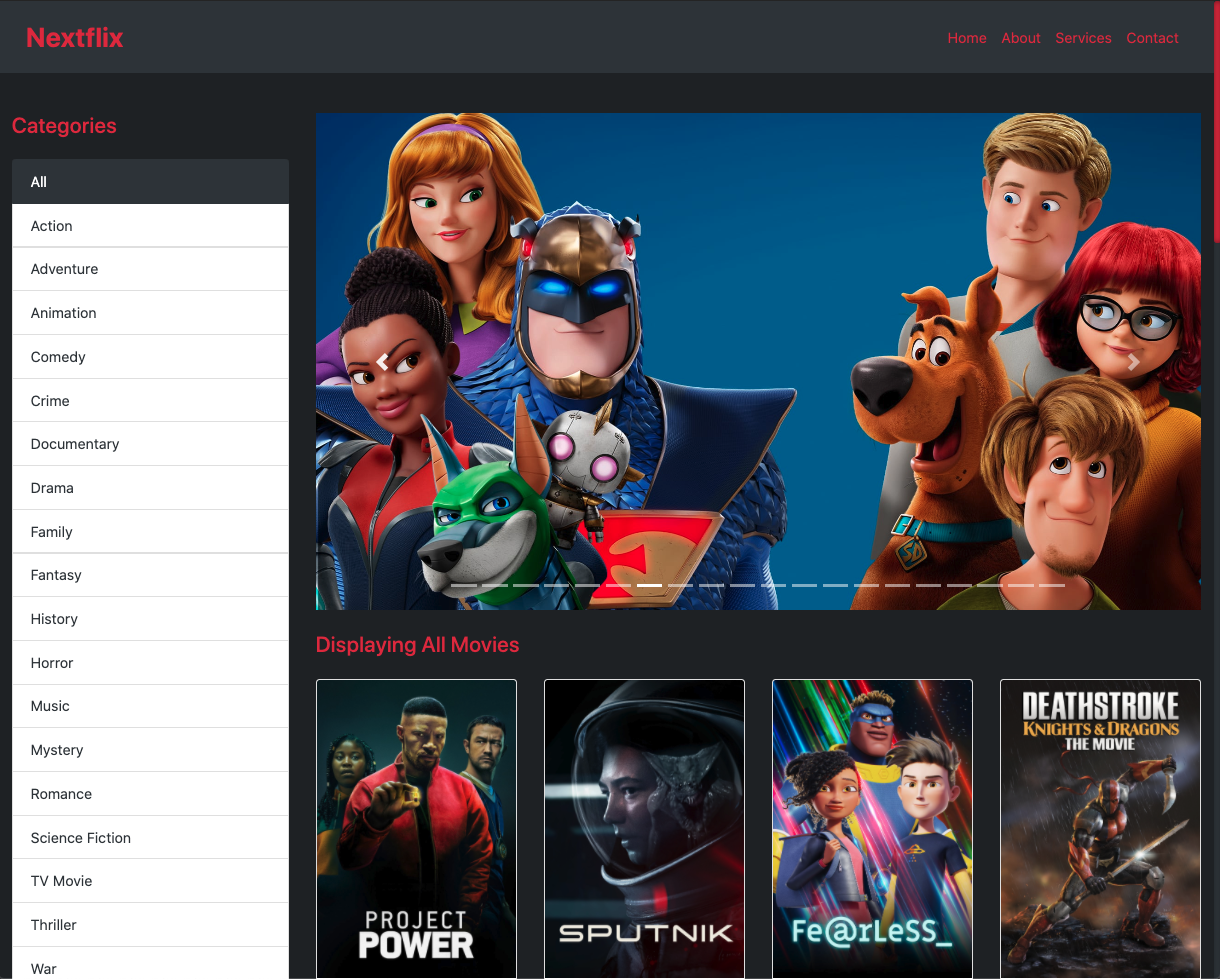Image resolution: width=1220 pixels, height=979 pixels.
Task: Select the Mystery category
Action: pyautogui.click(x=150, y=750)
